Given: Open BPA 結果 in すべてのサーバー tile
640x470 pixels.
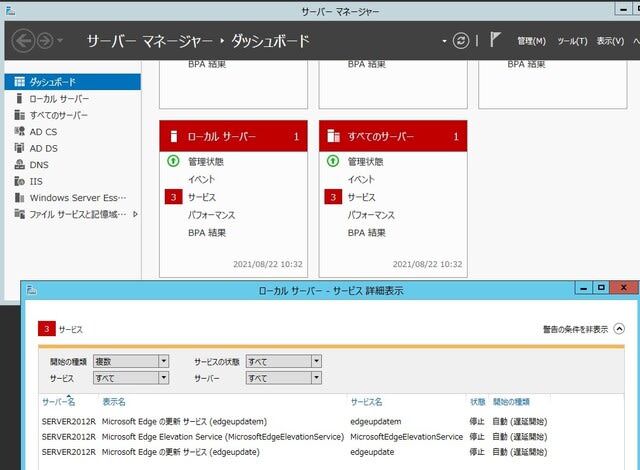Looking at the screenshot, I should coord(367,233).
